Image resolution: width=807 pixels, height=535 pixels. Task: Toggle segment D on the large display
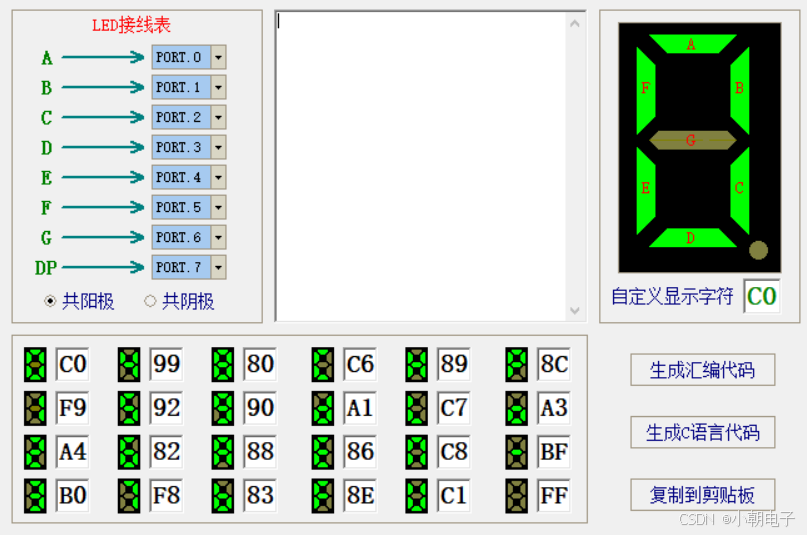pos(692,238)
